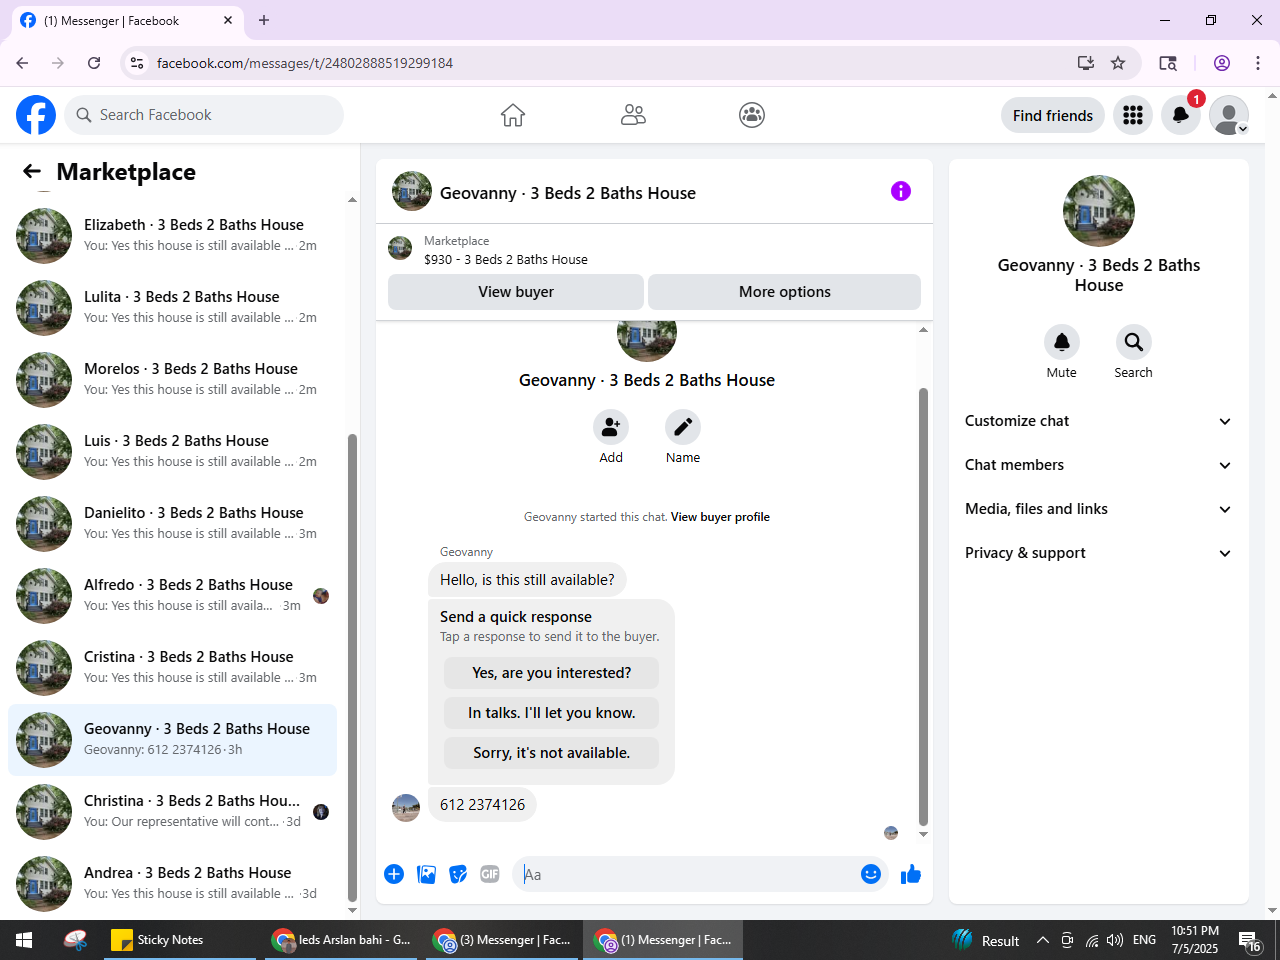This screenshot has width=1280, height=960.
Task: Open View buyer profile link
Action: (x=720, y=517)
